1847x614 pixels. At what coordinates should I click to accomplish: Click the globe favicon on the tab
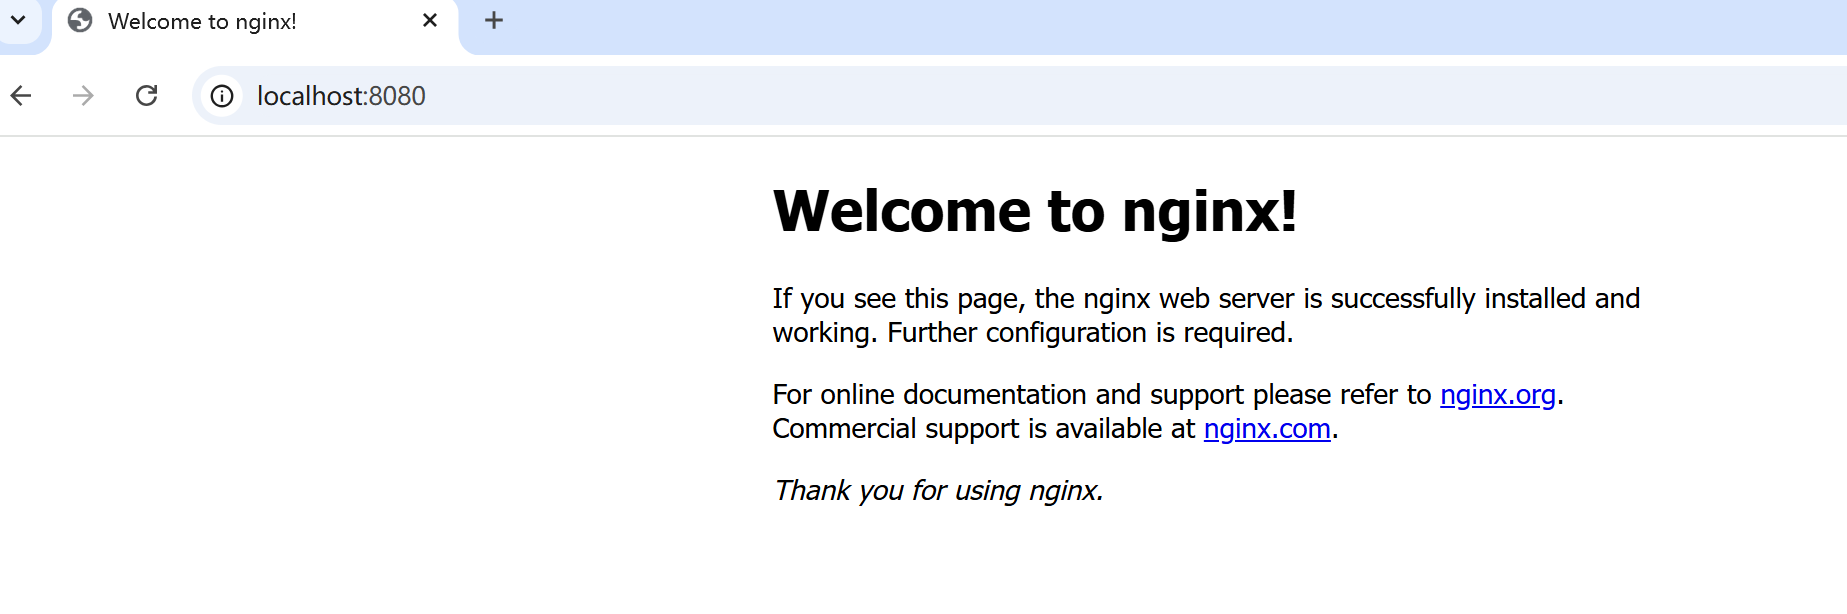(80, 21)
